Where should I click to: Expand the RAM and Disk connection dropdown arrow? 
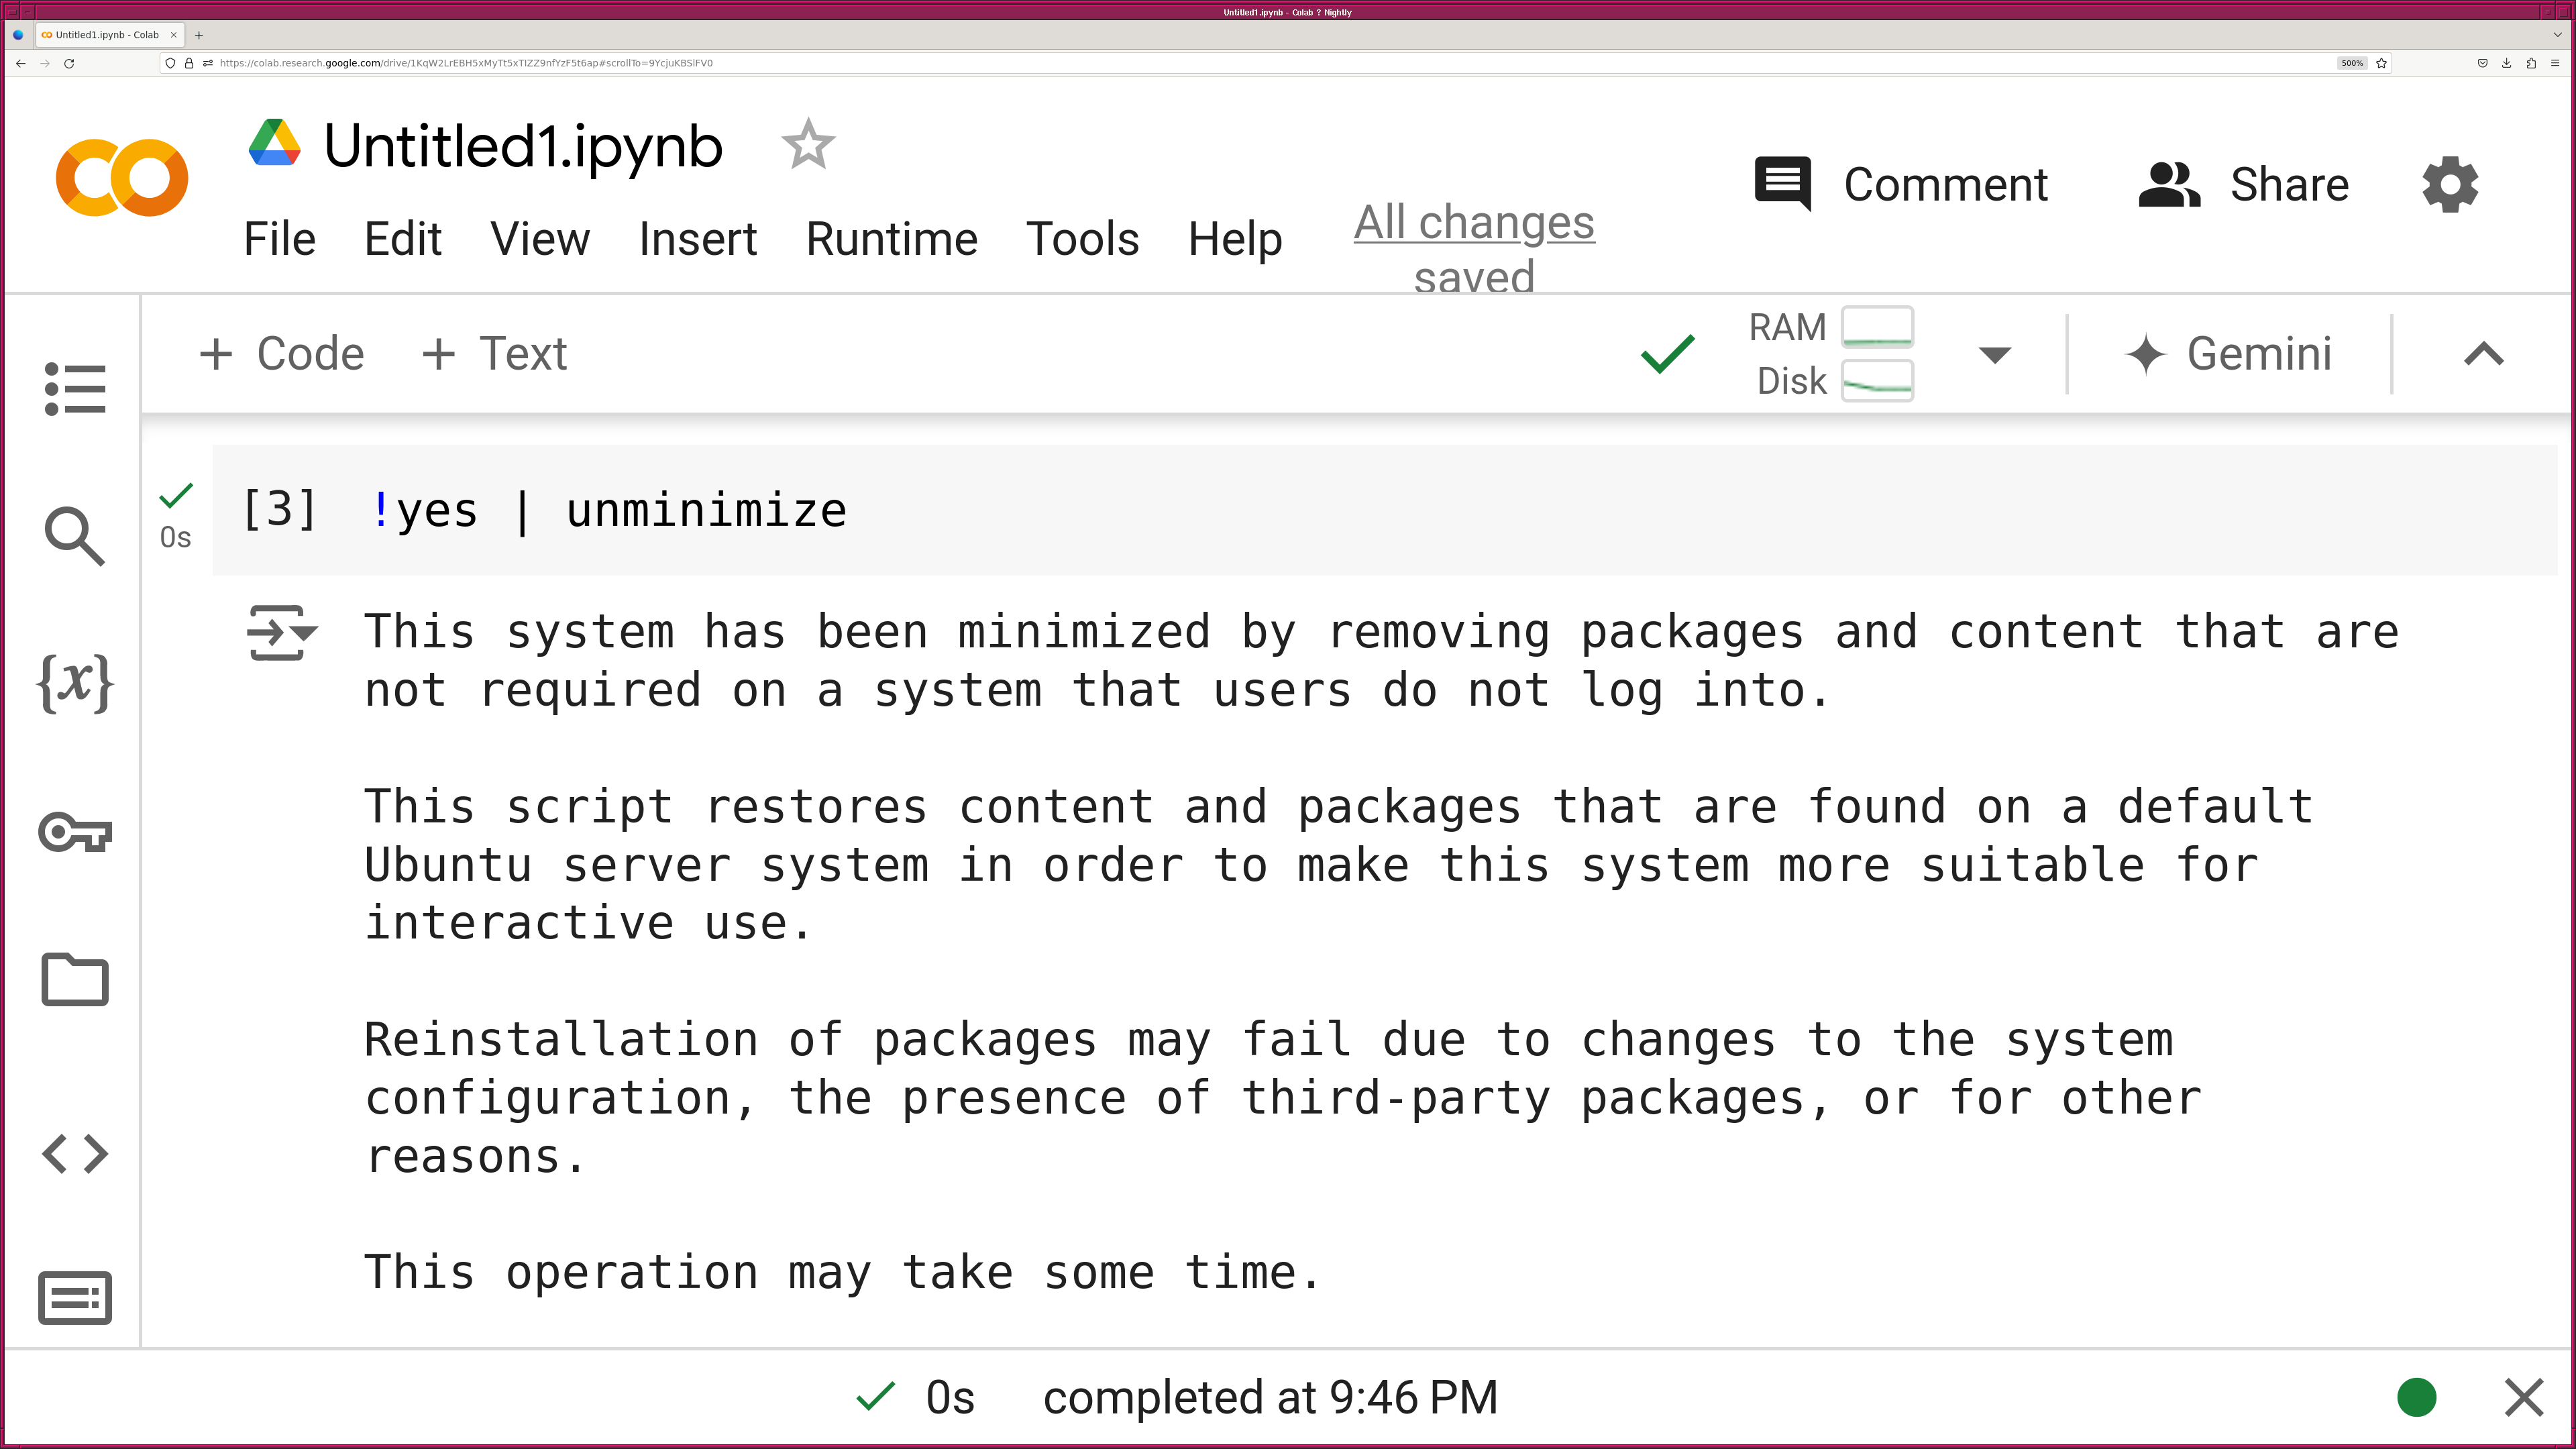1994,355
